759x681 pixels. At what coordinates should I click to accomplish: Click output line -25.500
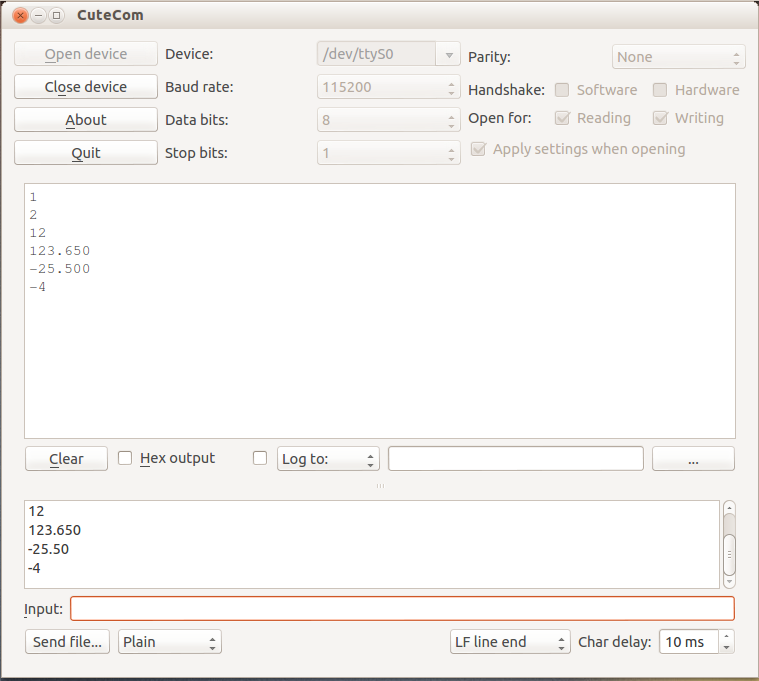[x=60, y=269]
